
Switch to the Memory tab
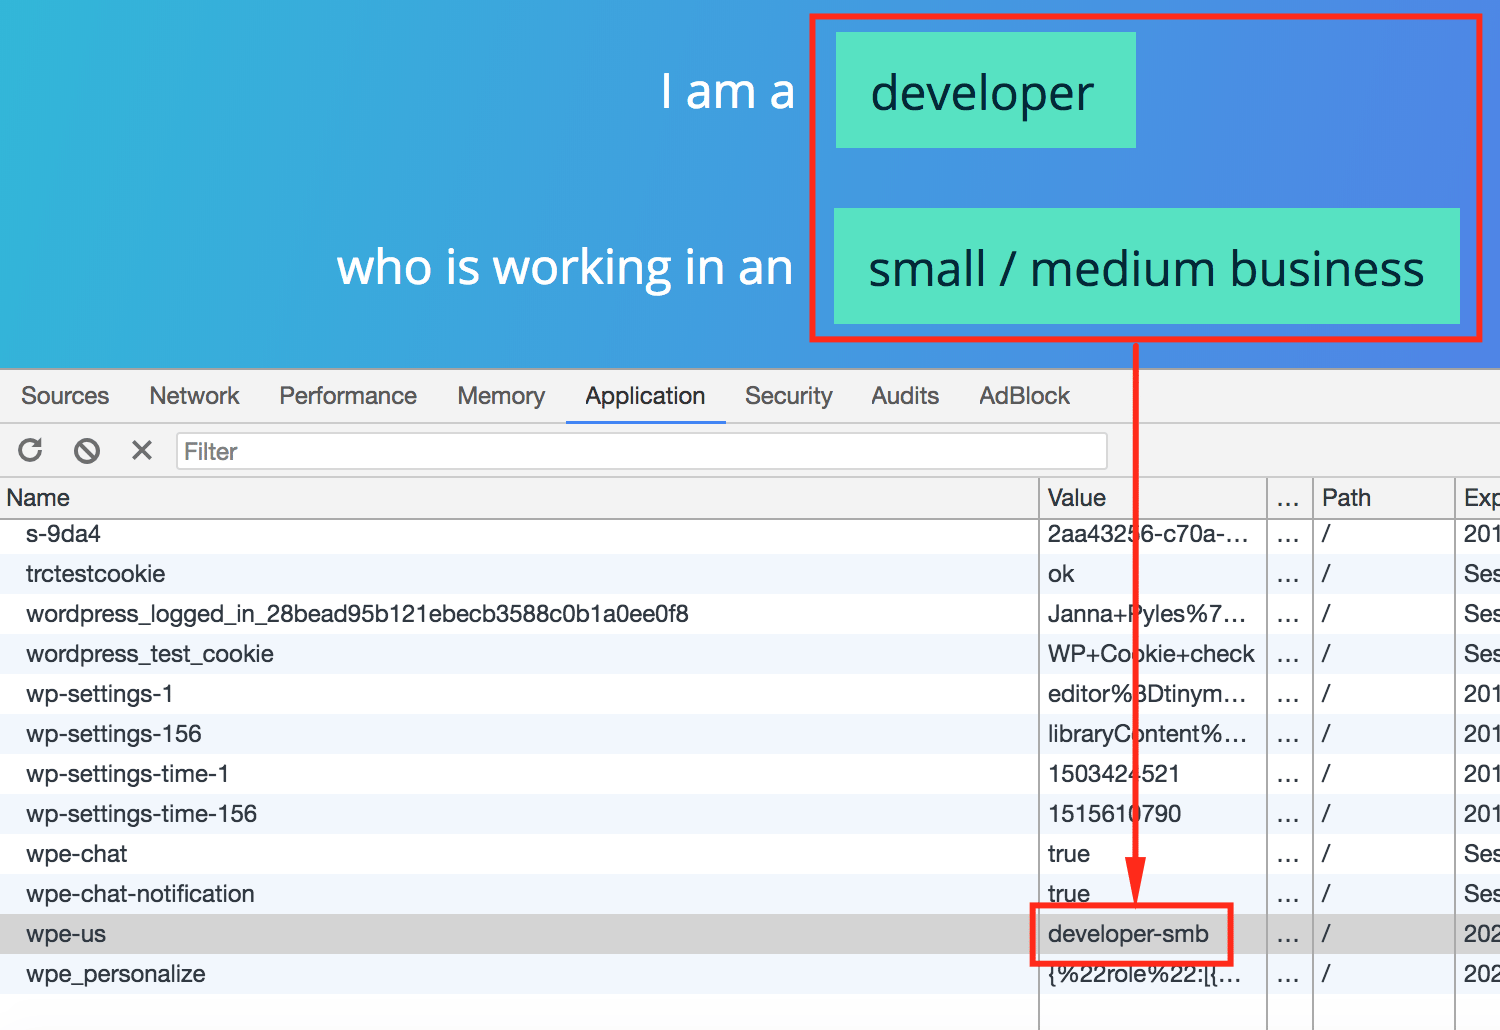point(501,396)
